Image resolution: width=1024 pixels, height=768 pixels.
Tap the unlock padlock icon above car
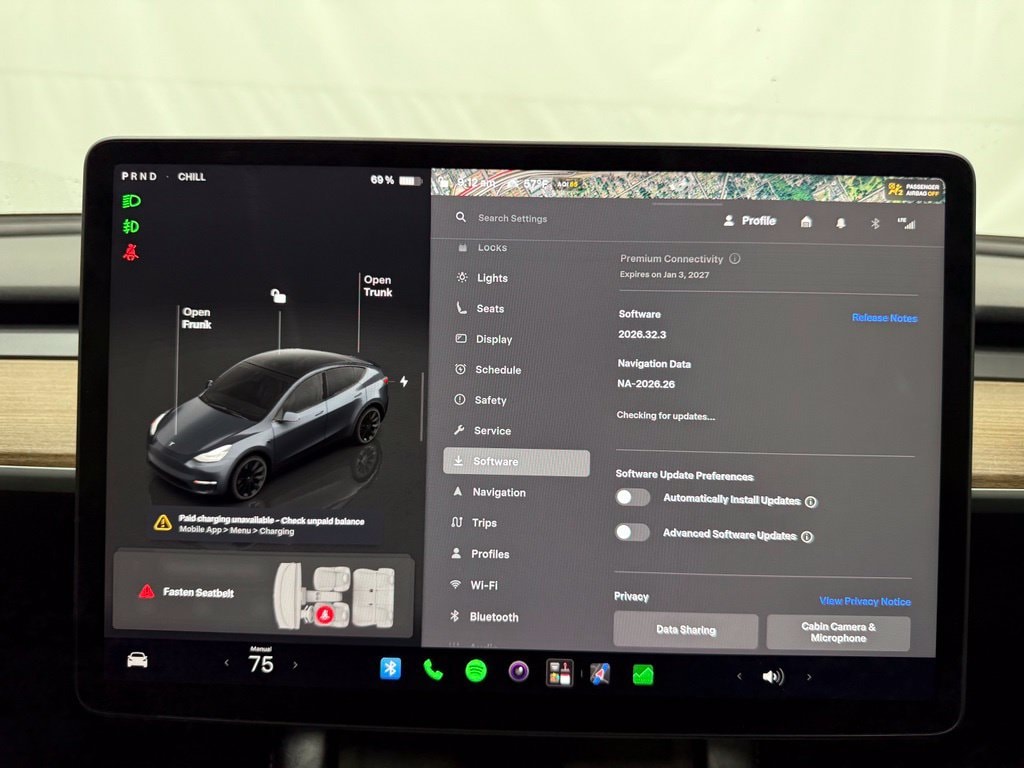pyautogui.click(x=279, y=296)
